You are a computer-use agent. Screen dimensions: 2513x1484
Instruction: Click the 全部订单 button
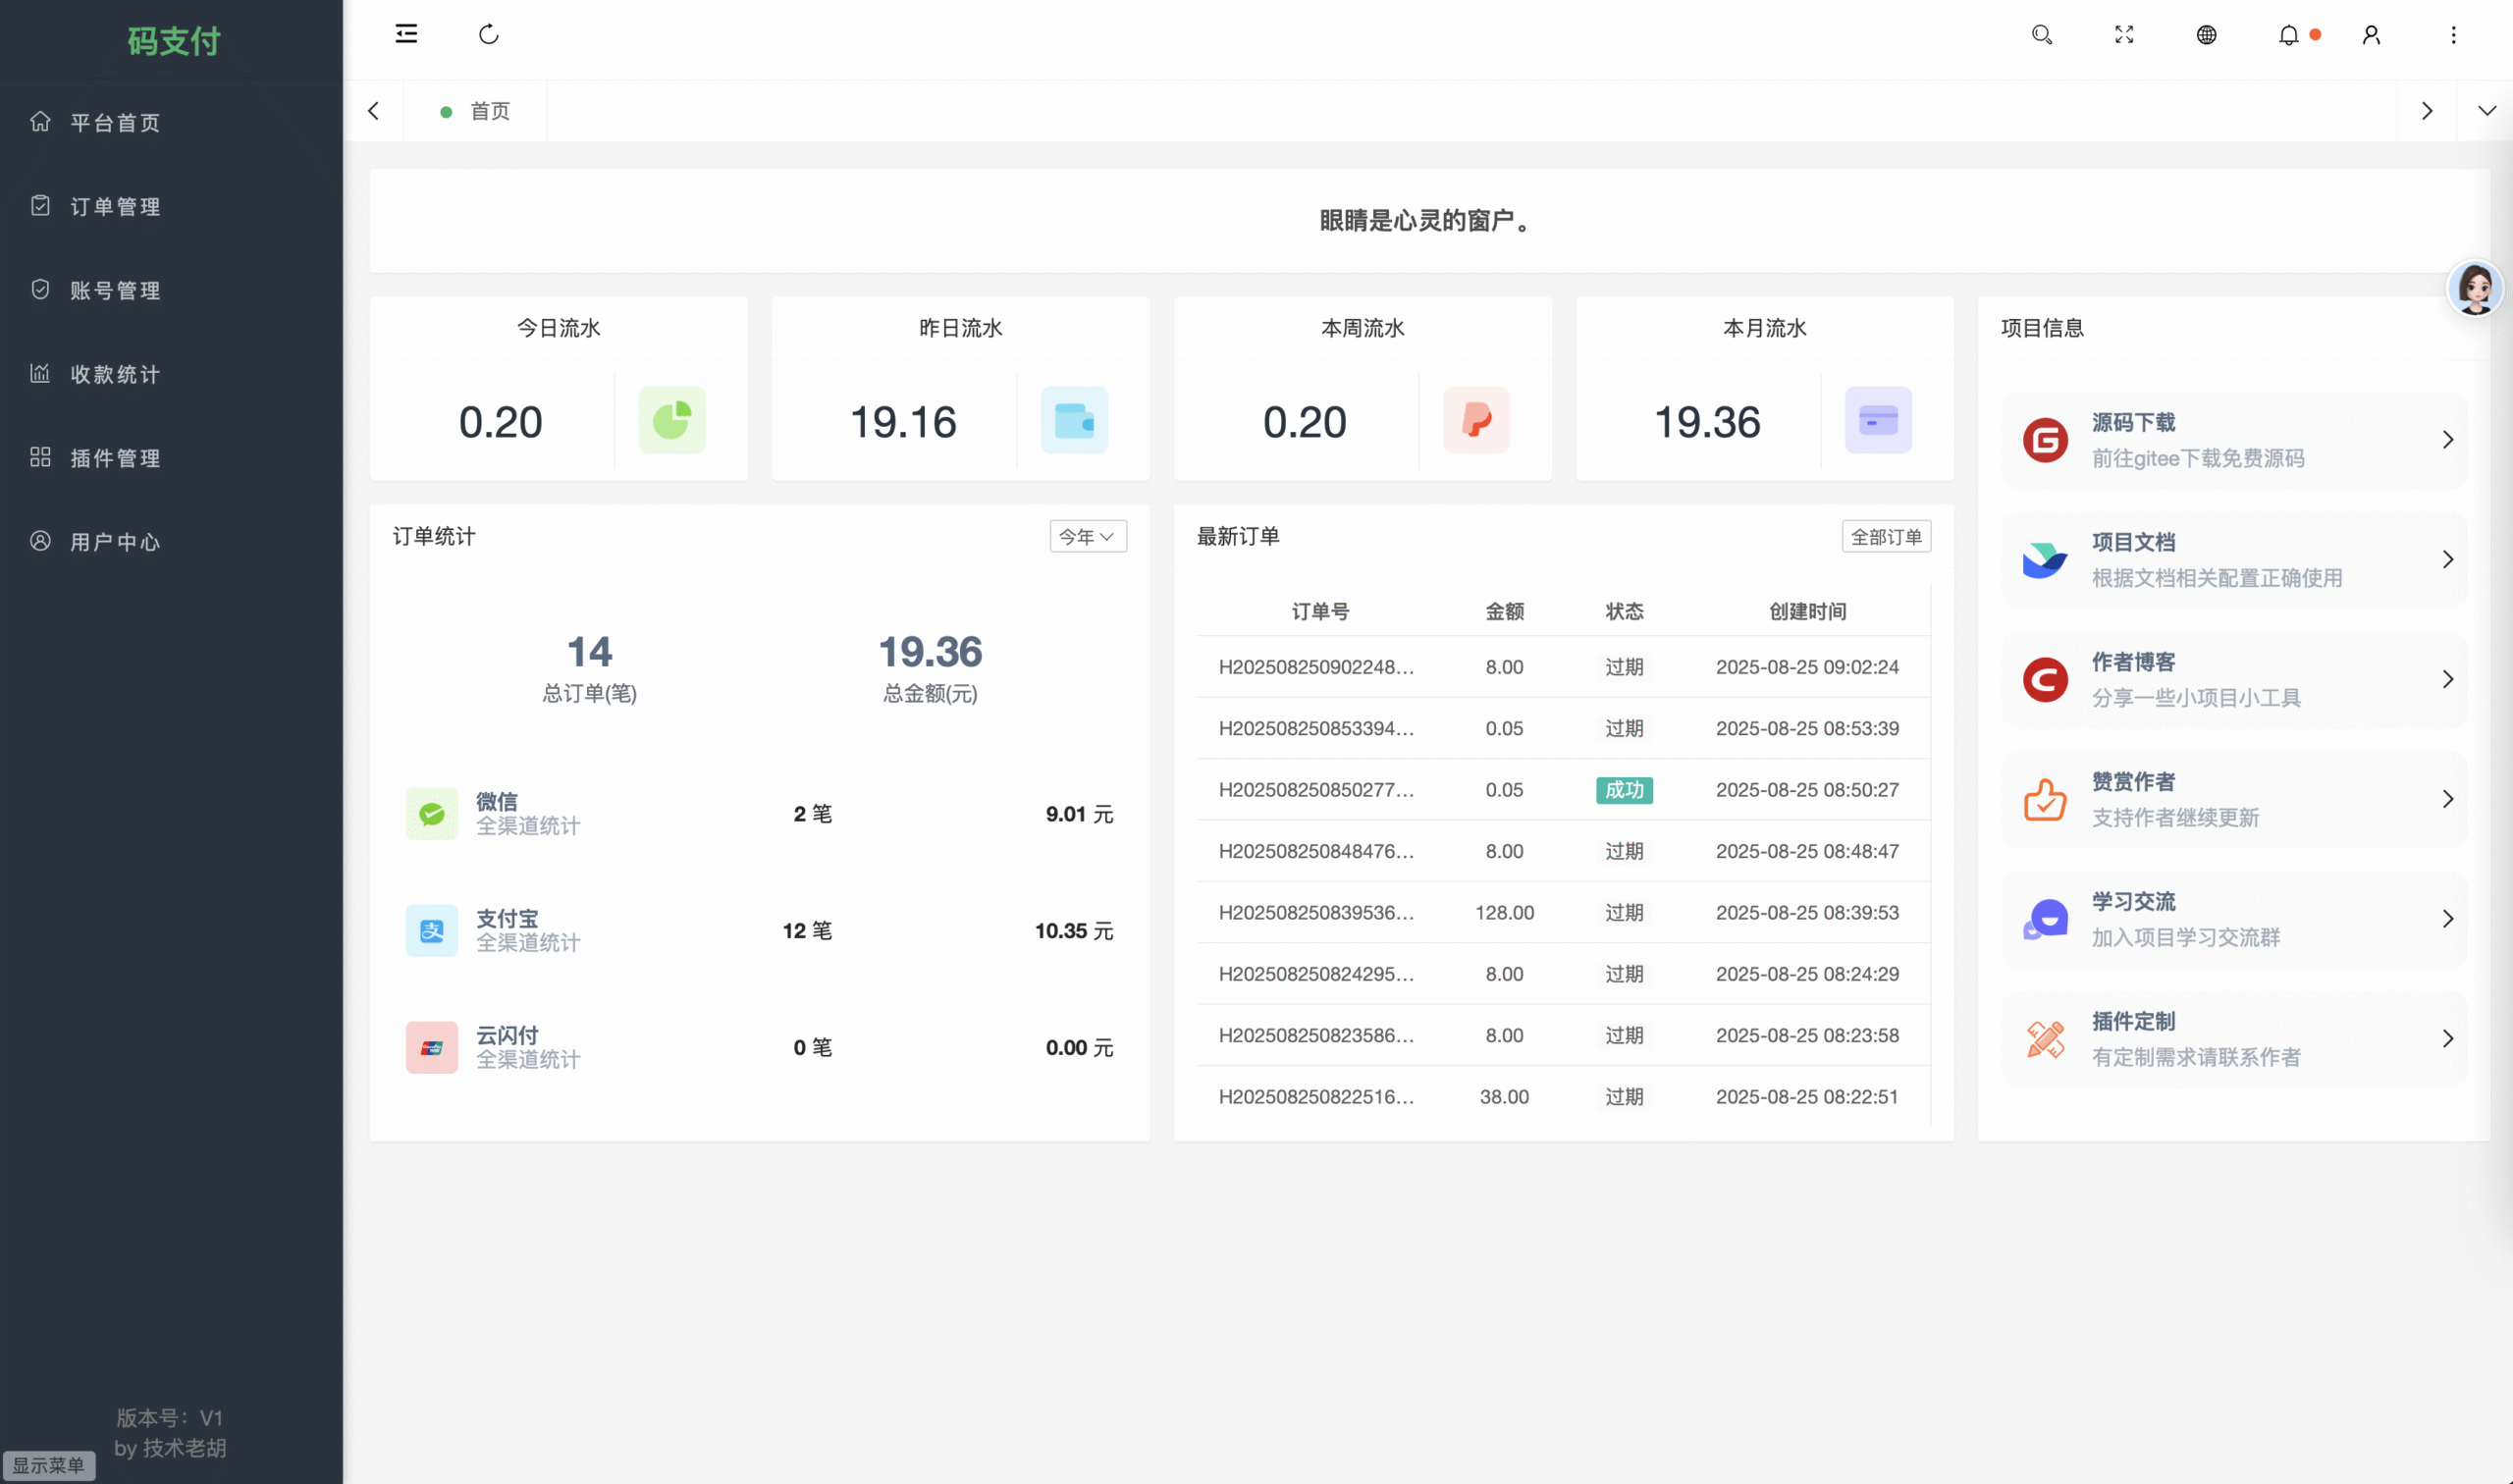click(x=1885, y=536)
